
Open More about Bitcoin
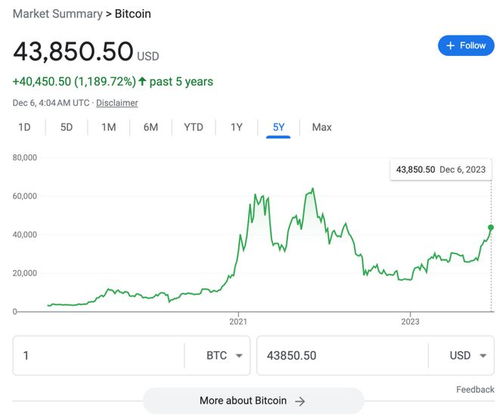(x=253, y=400)
